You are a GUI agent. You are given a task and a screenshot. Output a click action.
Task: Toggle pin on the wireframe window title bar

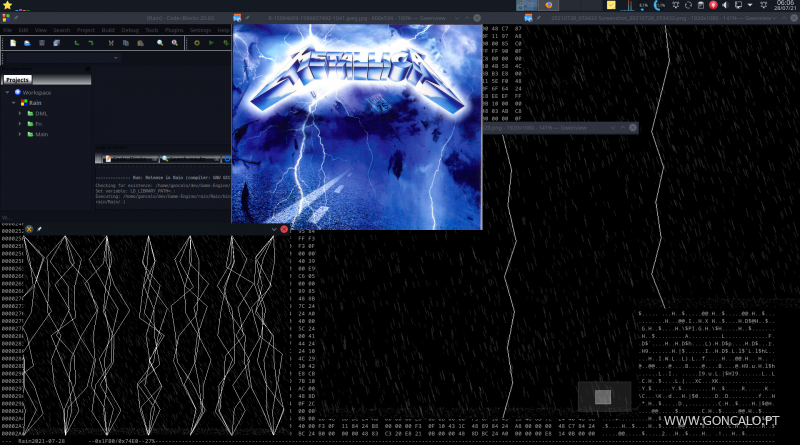tap(39, 229)
